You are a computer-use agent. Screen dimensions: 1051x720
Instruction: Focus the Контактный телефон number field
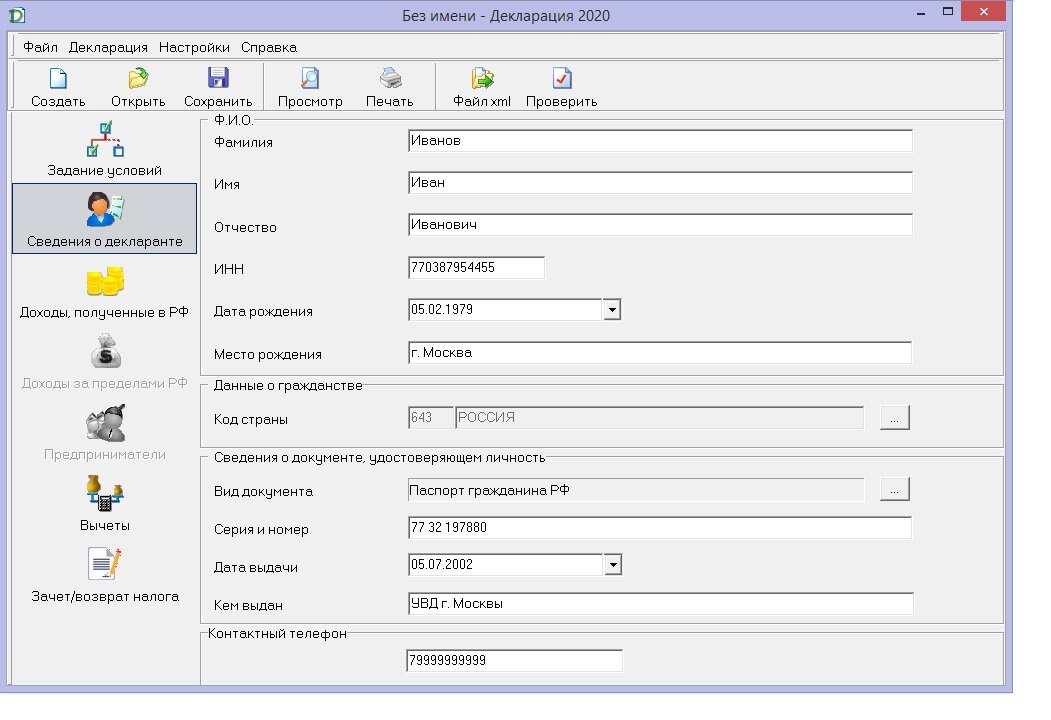(x=514, y=660)
